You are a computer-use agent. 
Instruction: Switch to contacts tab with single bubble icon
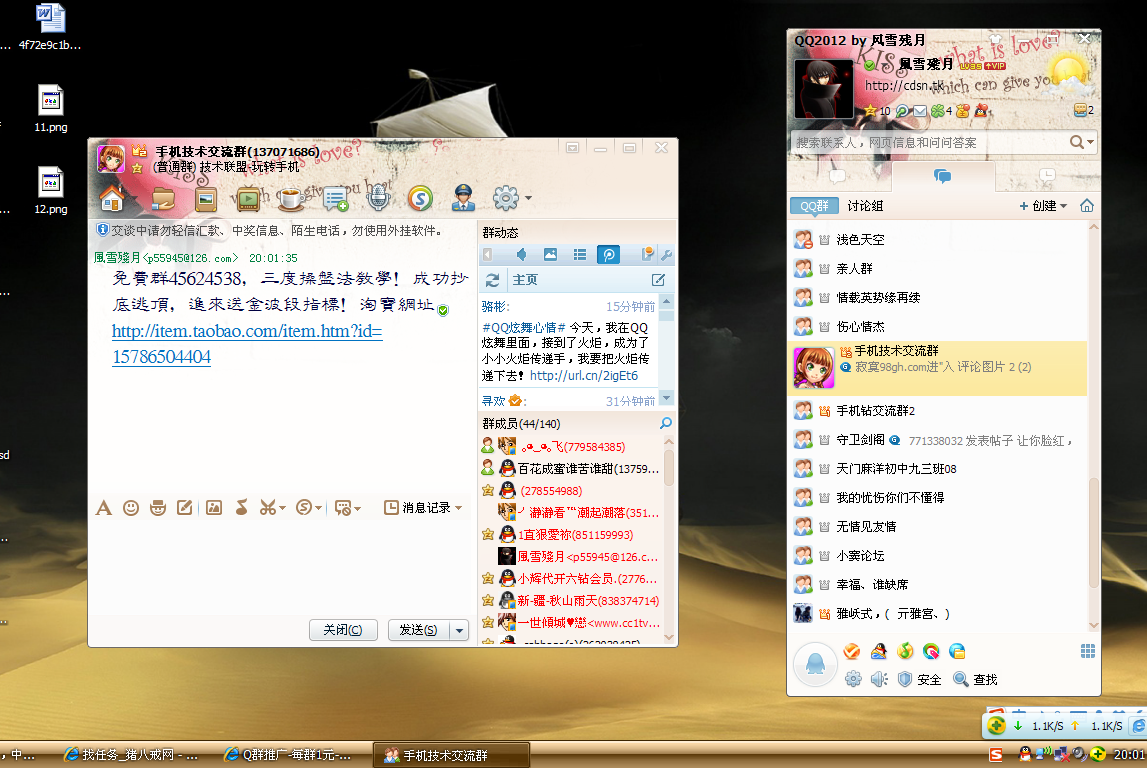coord(838,176)
